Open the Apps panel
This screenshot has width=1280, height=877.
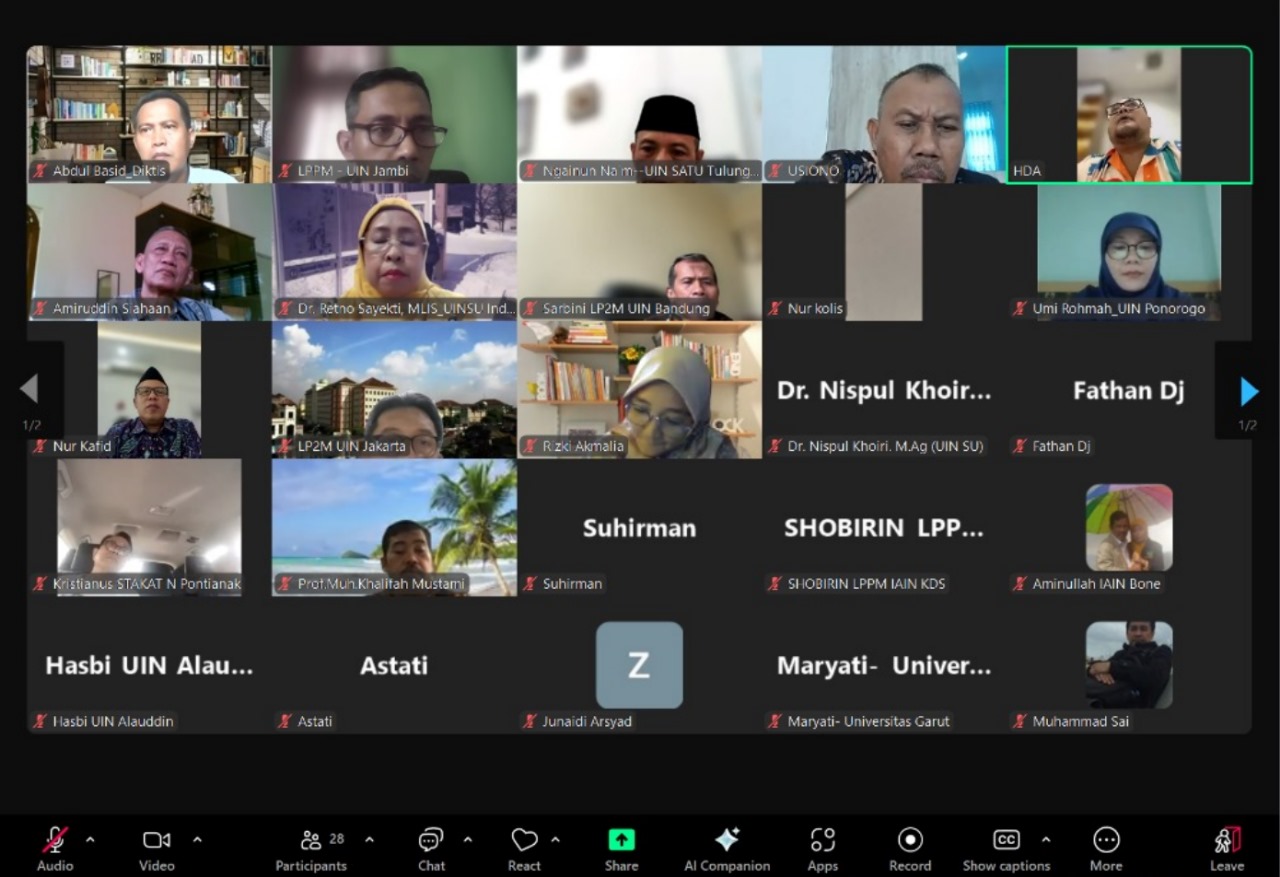[x=822, y=849]
